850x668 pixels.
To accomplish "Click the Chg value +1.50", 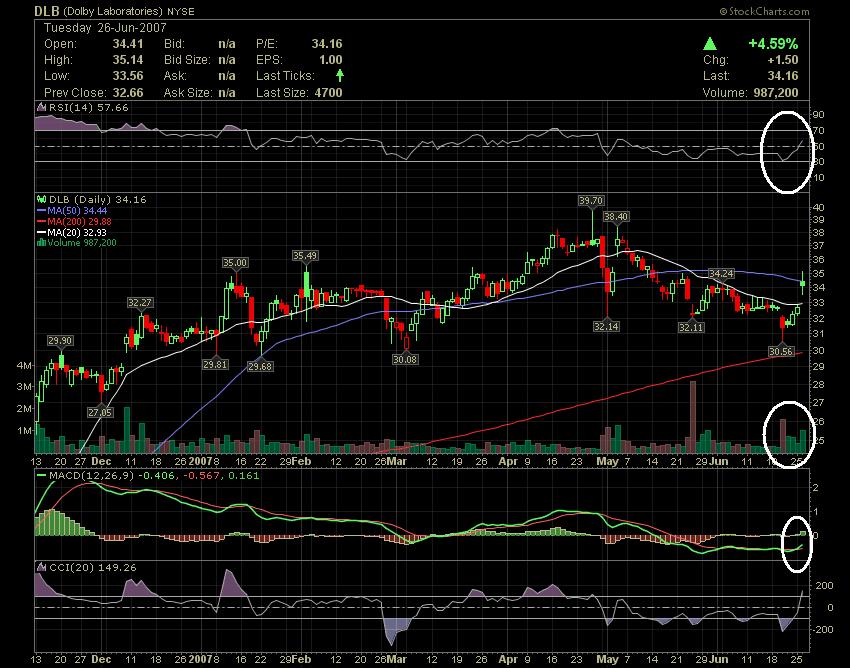I will coord(782,60).
